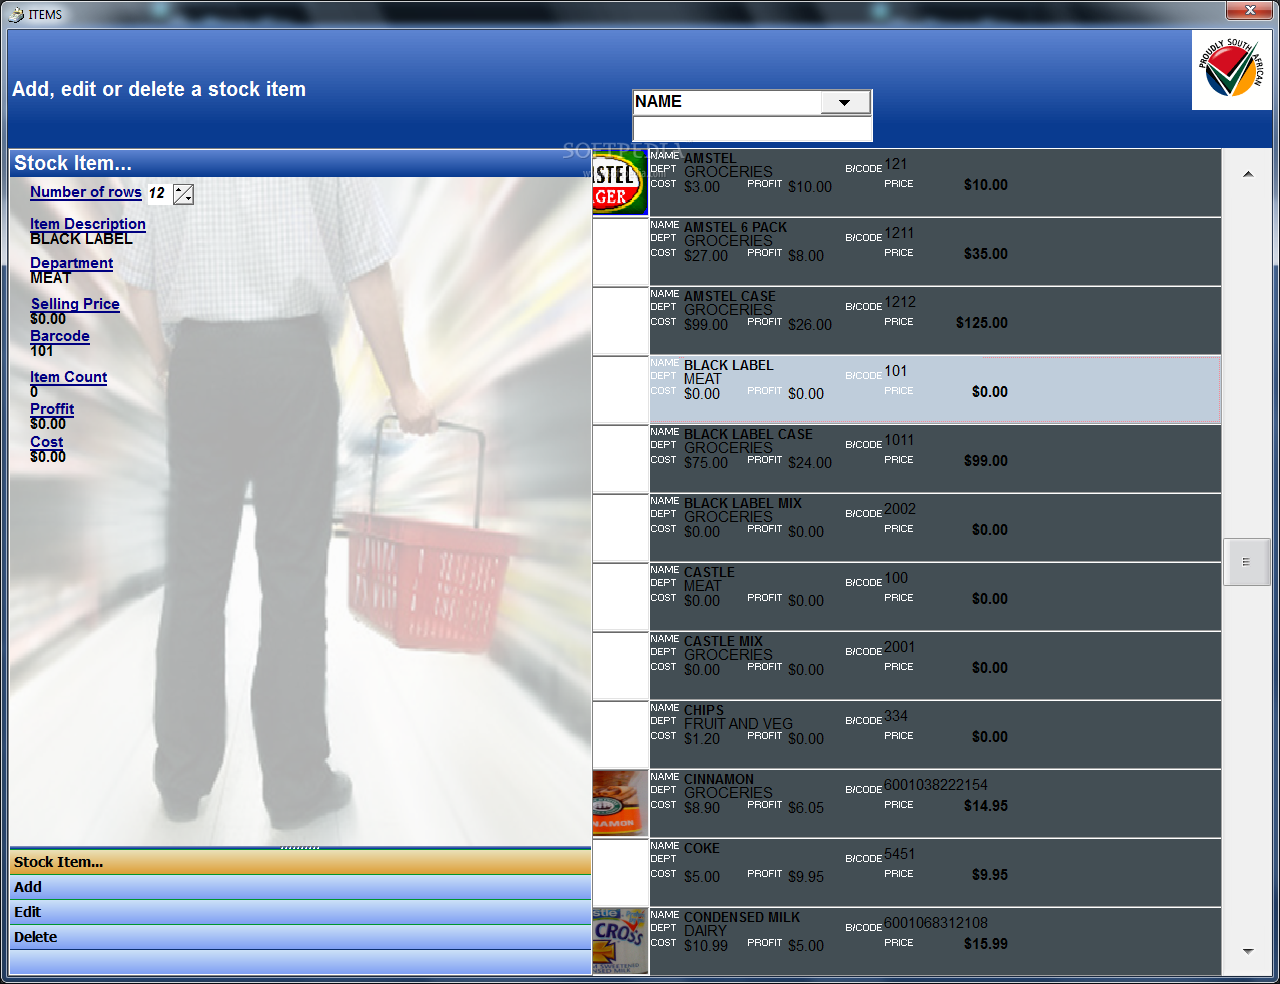Click the Number of rows link
Viewport: 1280px width, 984px height.
tap(86, 192)
